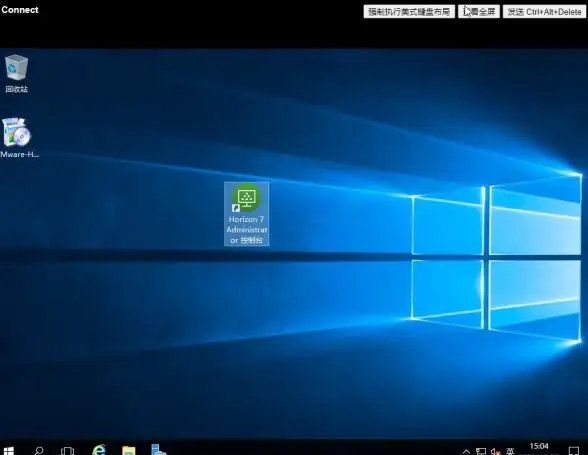Open Task View on the taskbar

(68, 450)
